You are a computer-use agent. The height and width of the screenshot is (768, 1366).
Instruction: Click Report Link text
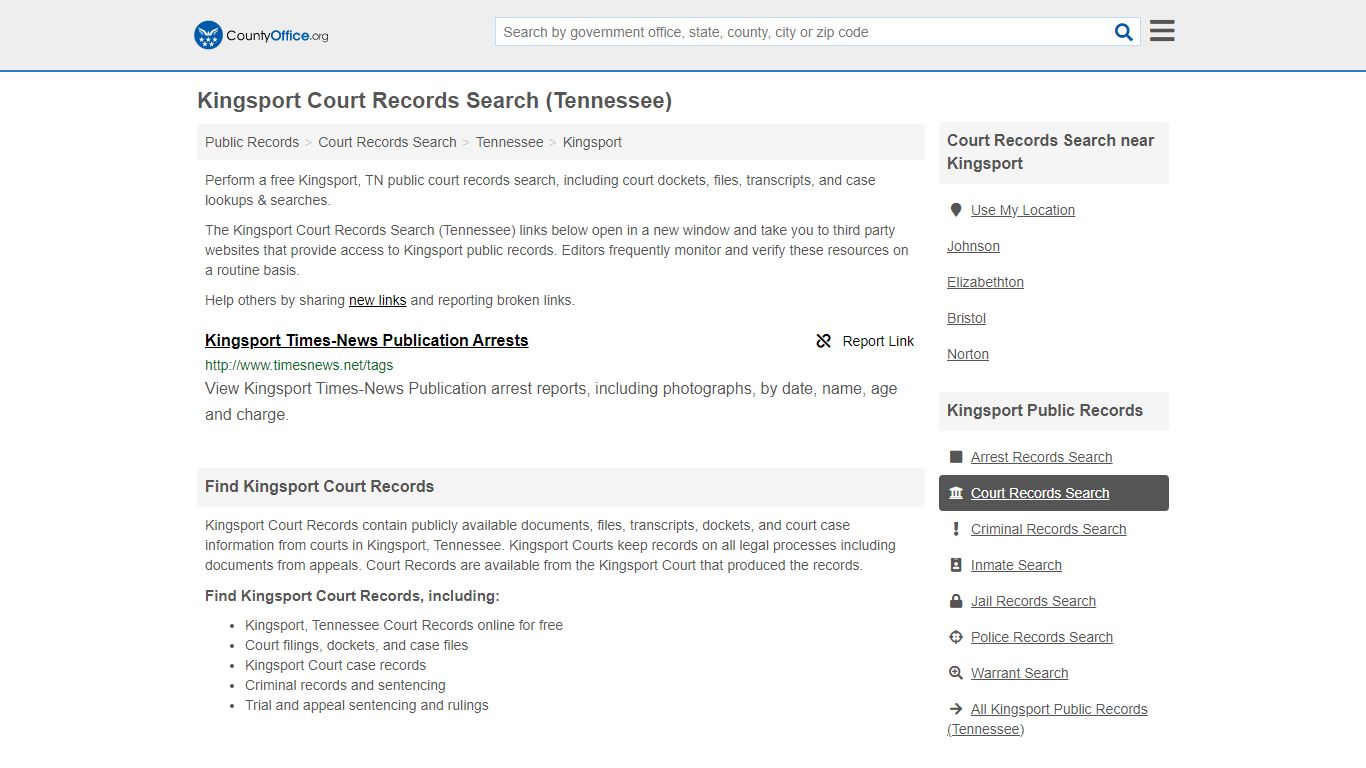click(x=878, y=341)
